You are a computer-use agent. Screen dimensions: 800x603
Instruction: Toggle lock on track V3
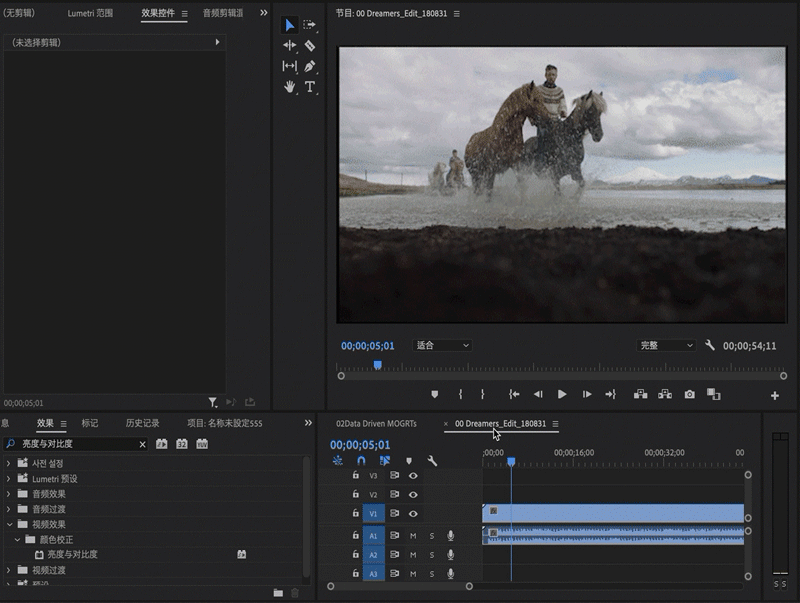pos(355,476)
